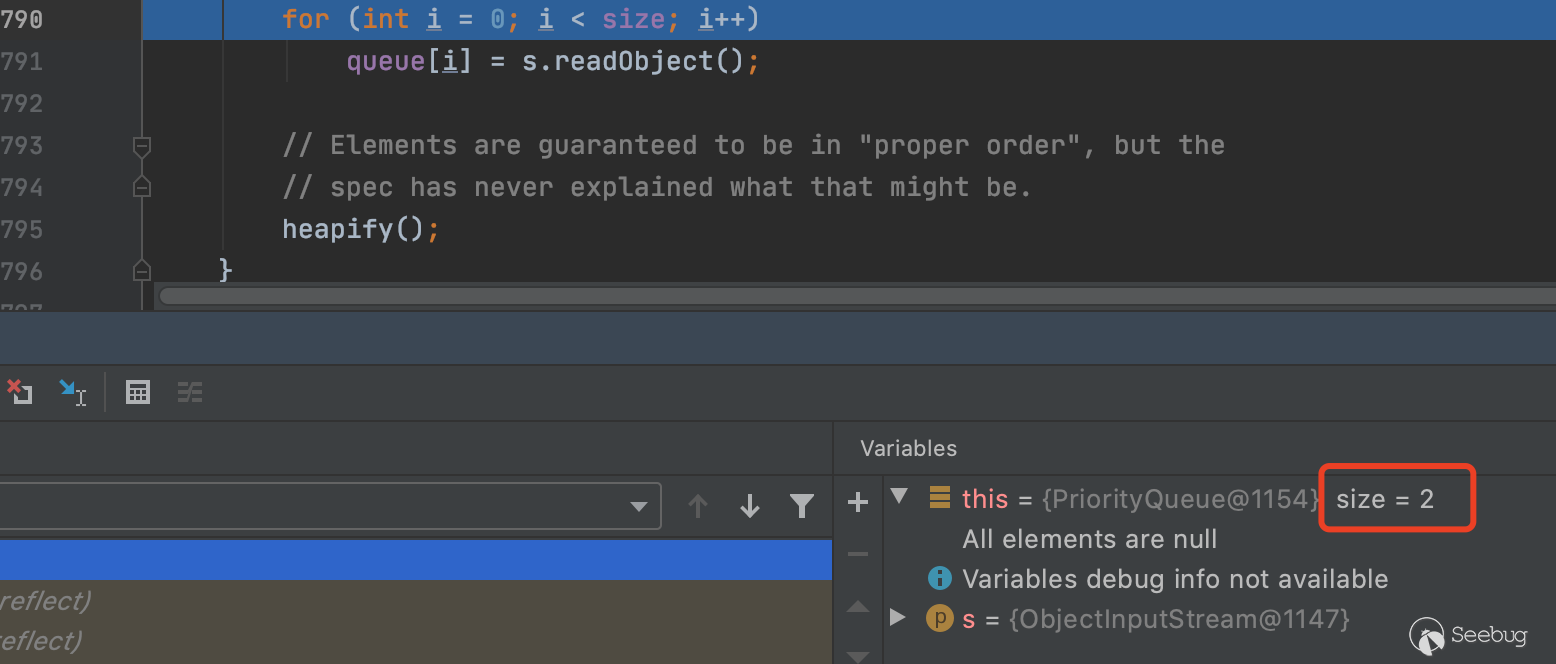The height and width of the screenshot is (664, 1556).
Task: Toggle the fold marker on line 794
Action: point(142,187)
